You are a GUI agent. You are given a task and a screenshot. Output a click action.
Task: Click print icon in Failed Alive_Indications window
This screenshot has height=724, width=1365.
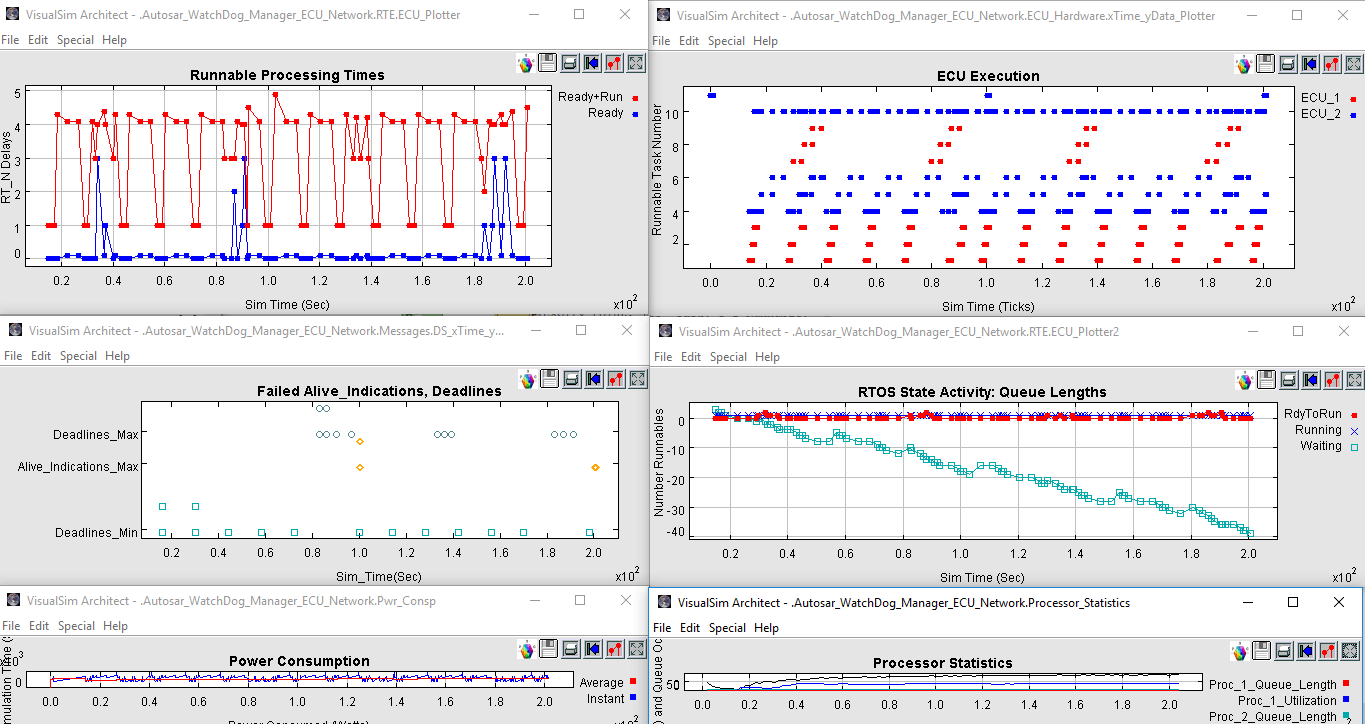570,379
